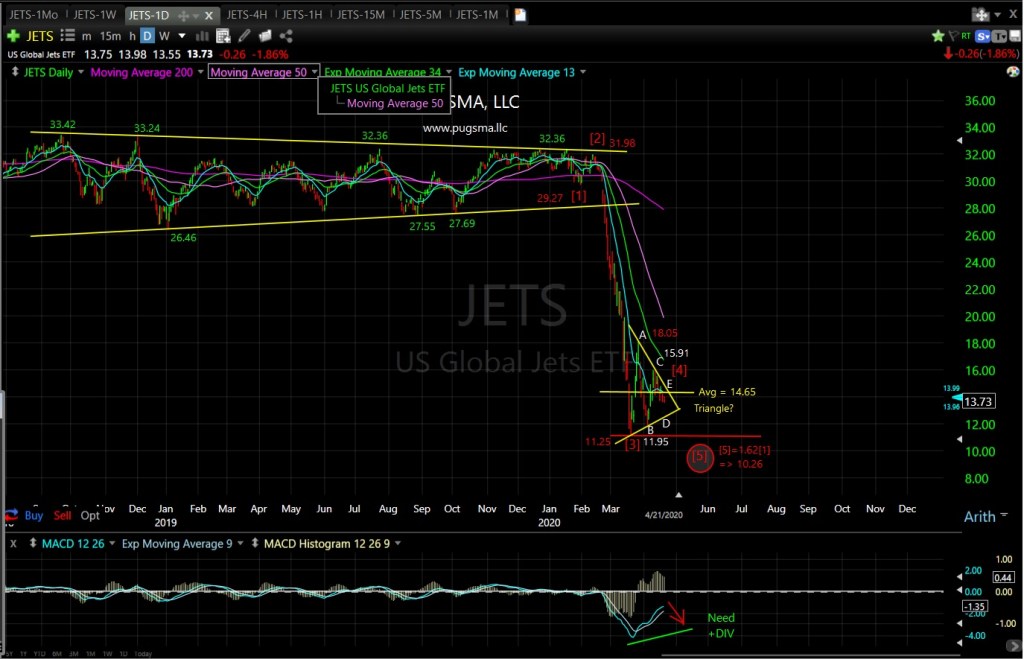
Task: Click the -1.35 MACD value label
Action: point(974,607)
